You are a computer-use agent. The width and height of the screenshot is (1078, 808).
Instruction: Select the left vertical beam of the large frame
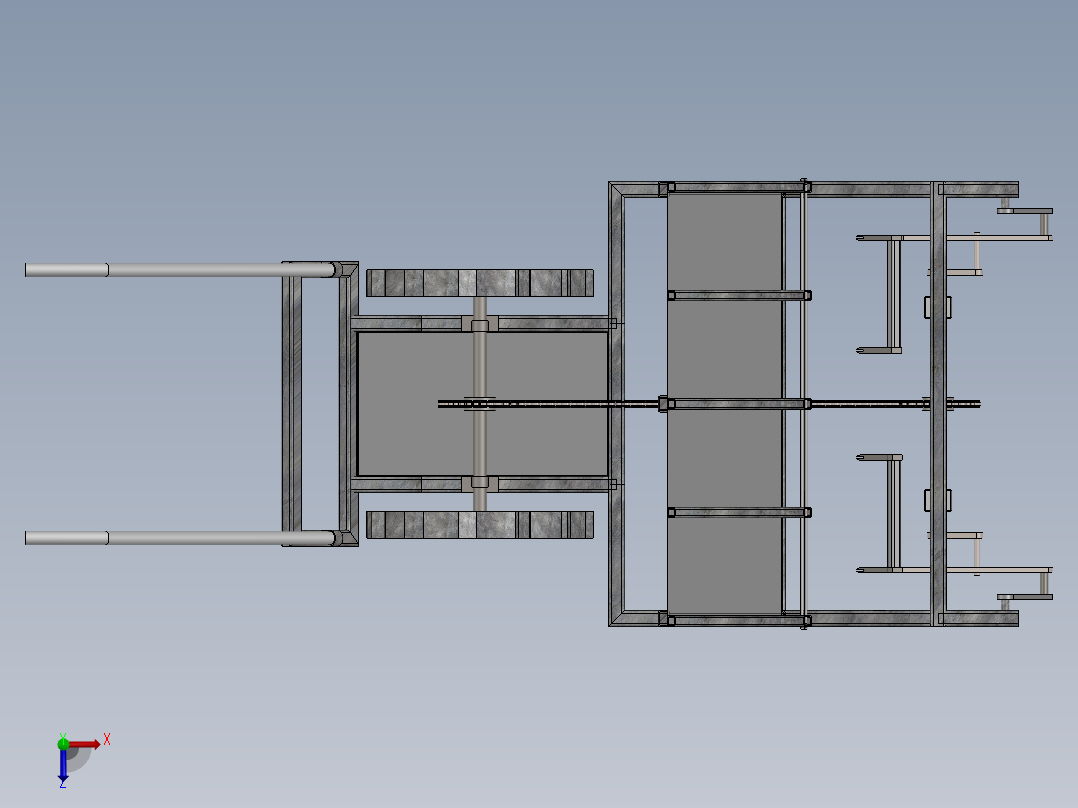[x=616, y=404]
